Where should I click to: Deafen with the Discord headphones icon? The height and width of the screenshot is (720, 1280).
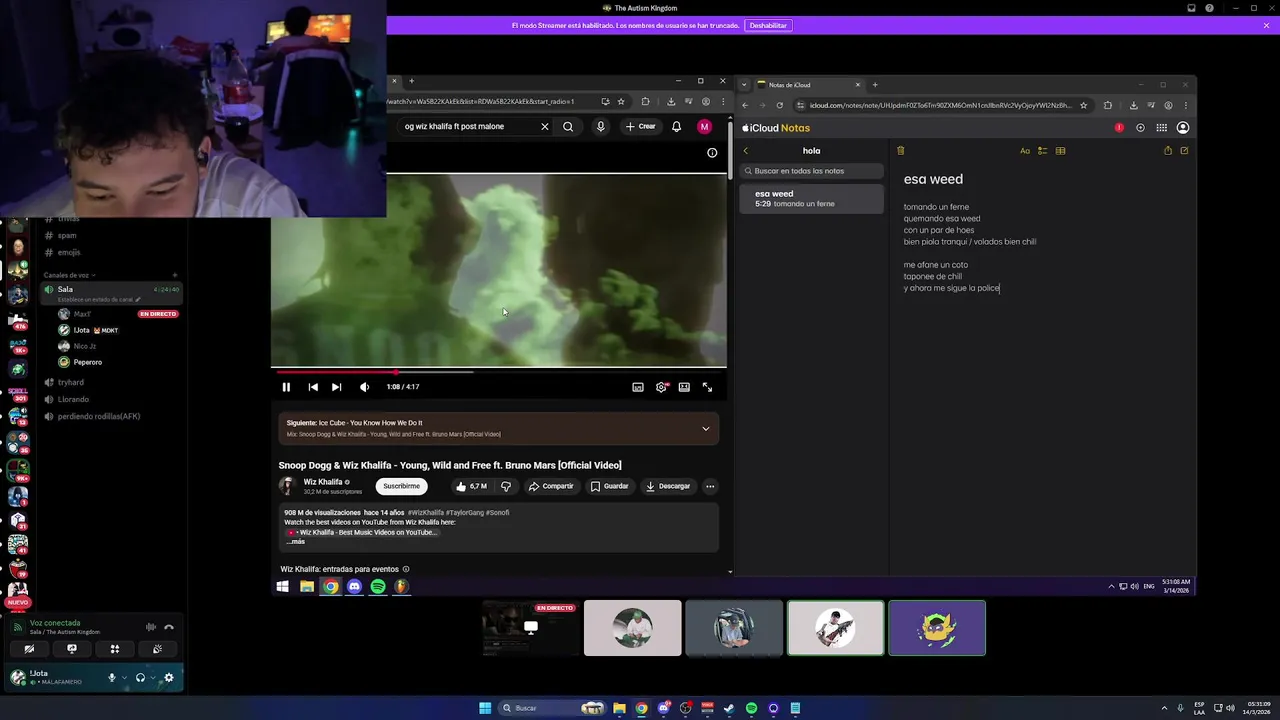[x=140, y=677]
